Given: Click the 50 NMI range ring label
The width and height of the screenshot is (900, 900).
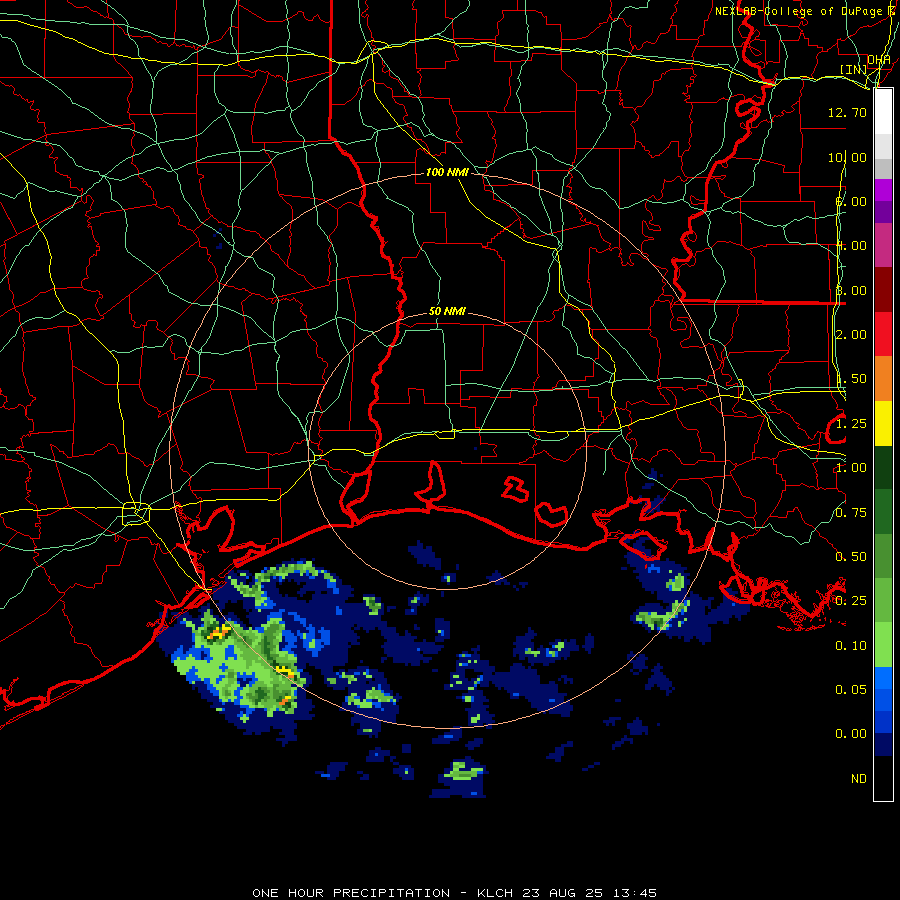Looking at the screenshot, I should tap(447, 311).
